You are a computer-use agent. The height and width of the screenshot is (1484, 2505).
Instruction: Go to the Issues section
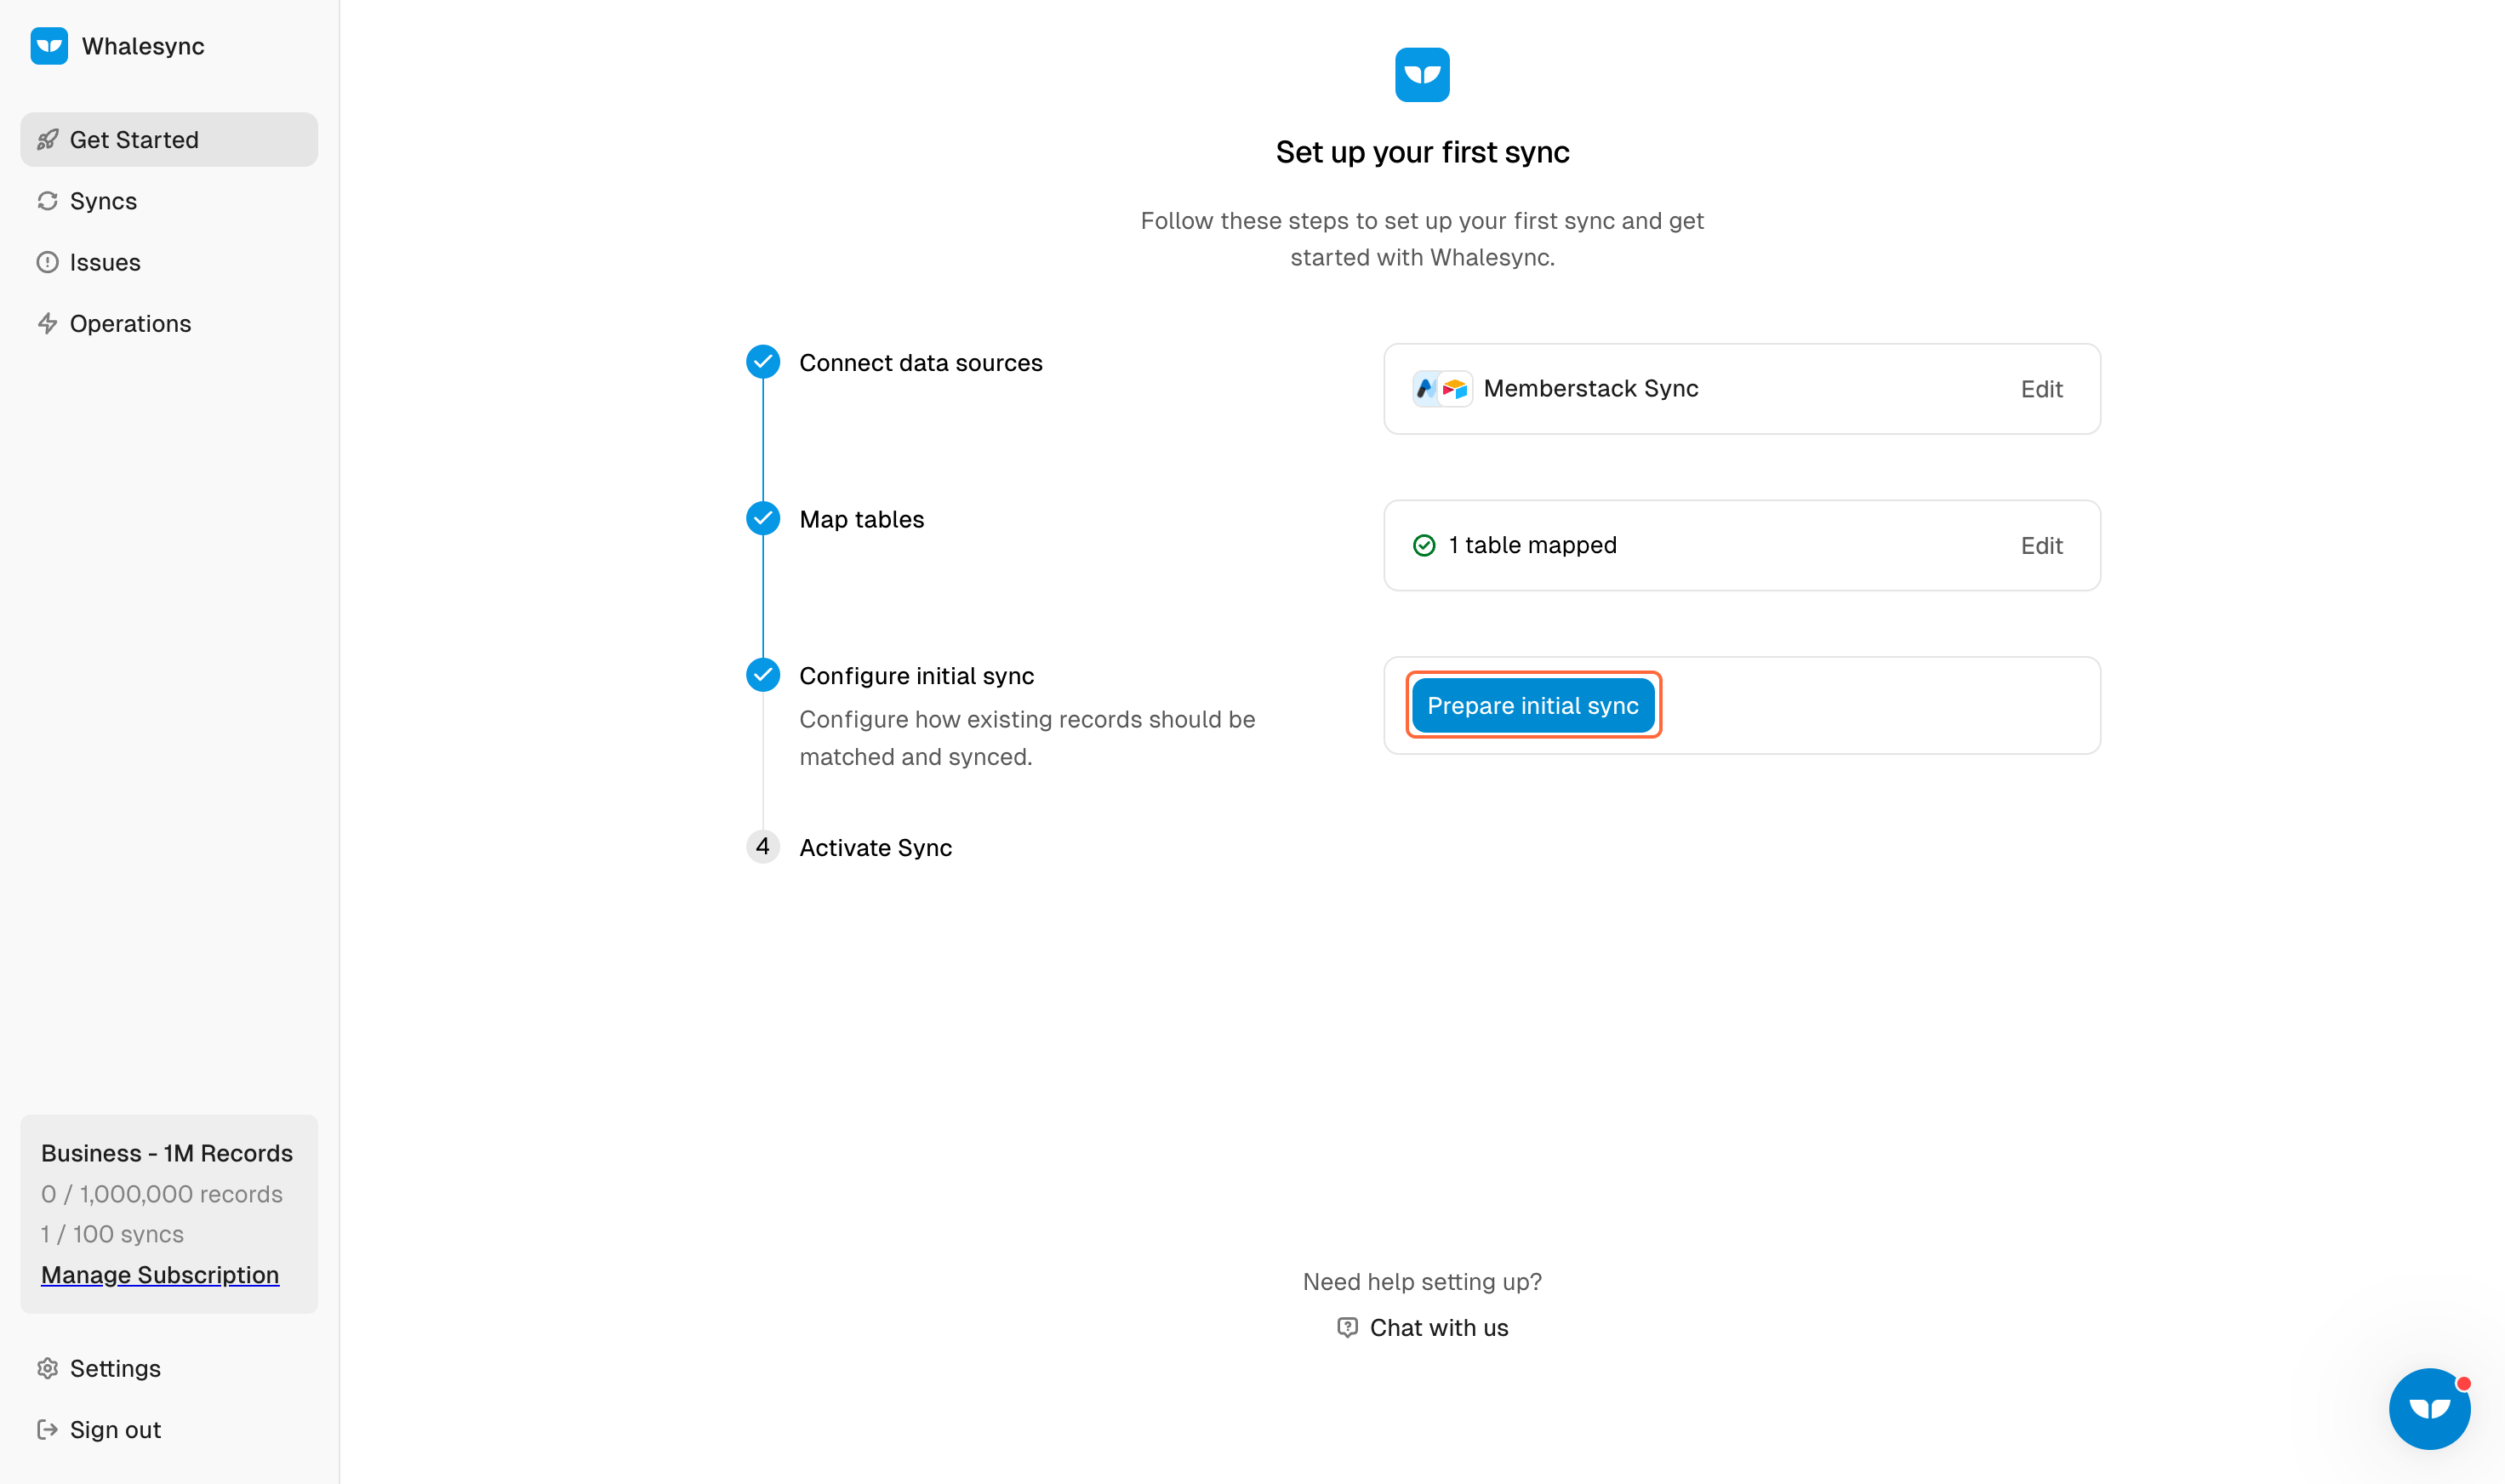tap(104, 262)
